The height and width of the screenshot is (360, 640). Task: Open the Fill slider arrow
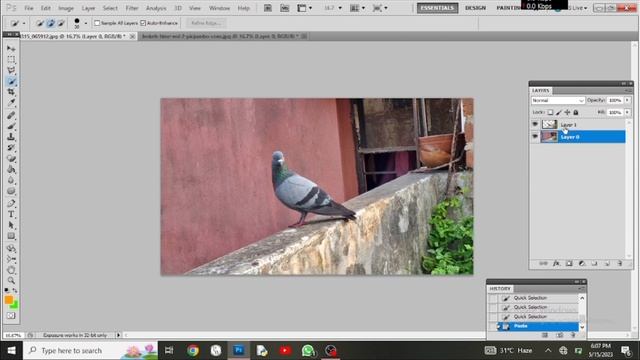tap(627, 112)
